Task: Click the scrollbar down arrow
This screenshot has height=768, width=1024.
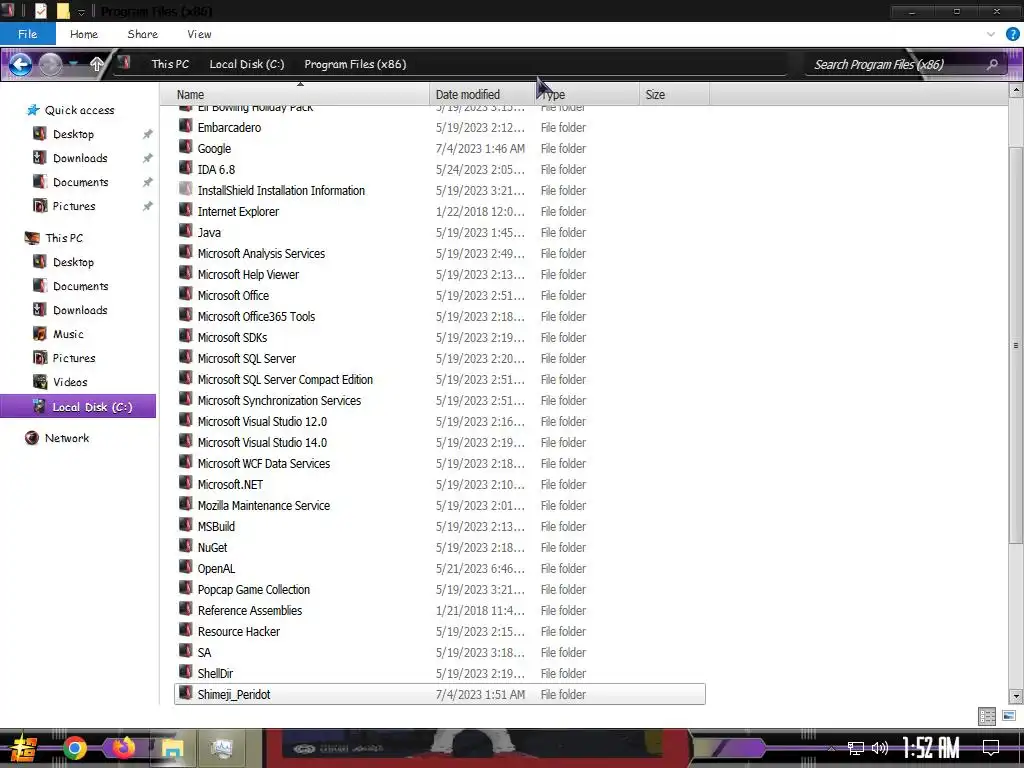Action: click(x=1016, y=696)
